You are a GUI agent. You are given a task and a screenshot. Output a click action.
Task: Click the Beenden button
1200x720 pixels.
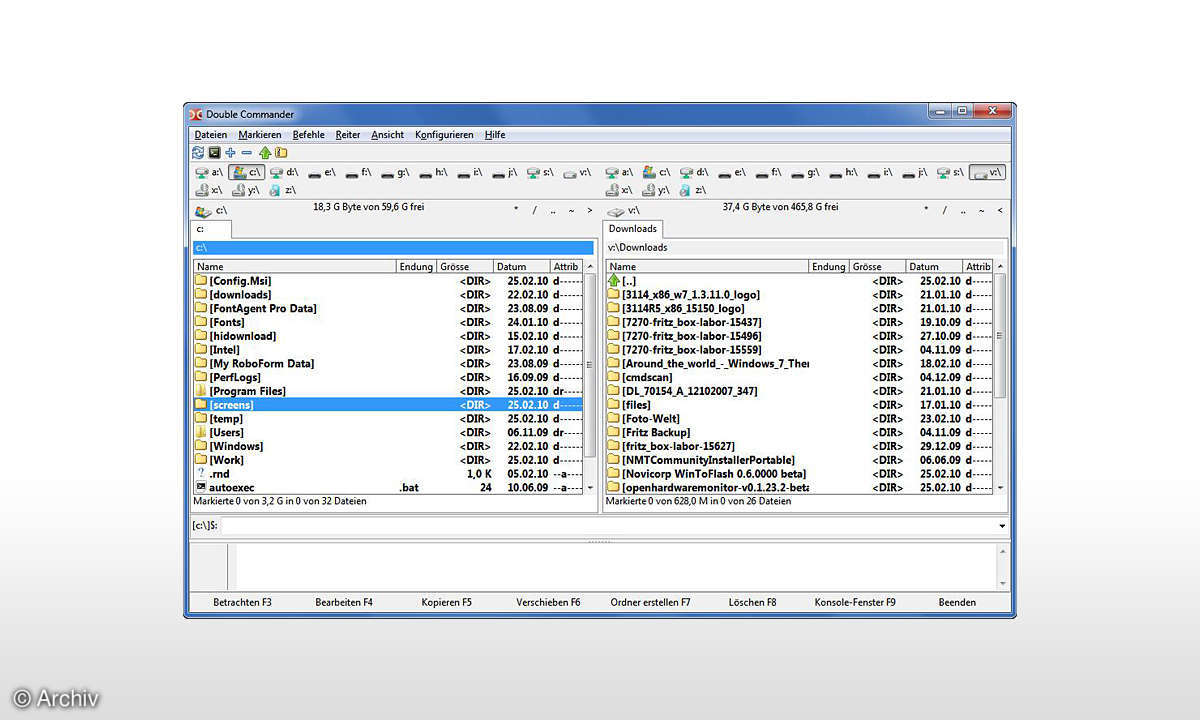click(957, 602)
